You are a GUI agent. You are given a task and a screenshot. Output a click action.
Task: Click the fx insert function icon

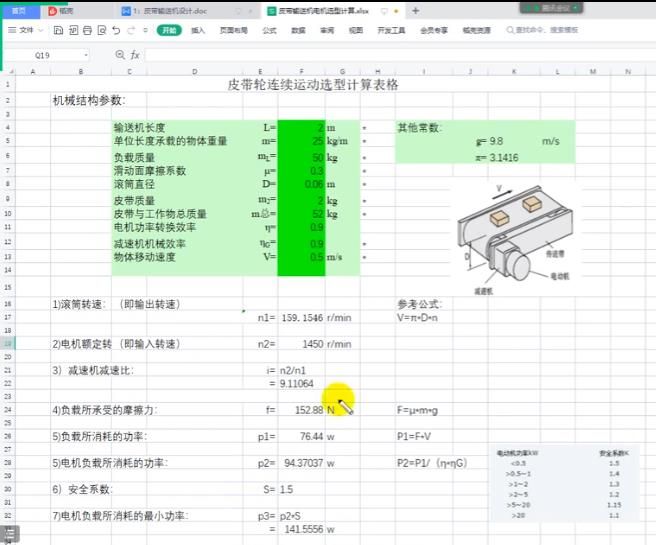click(x=135, y=55)
